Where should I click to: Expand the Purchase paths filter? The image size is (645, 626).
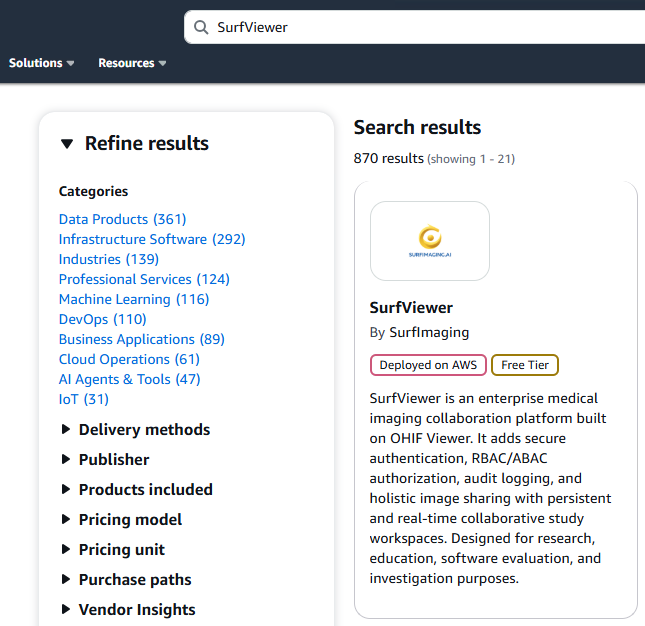click(x=126, y=580)
